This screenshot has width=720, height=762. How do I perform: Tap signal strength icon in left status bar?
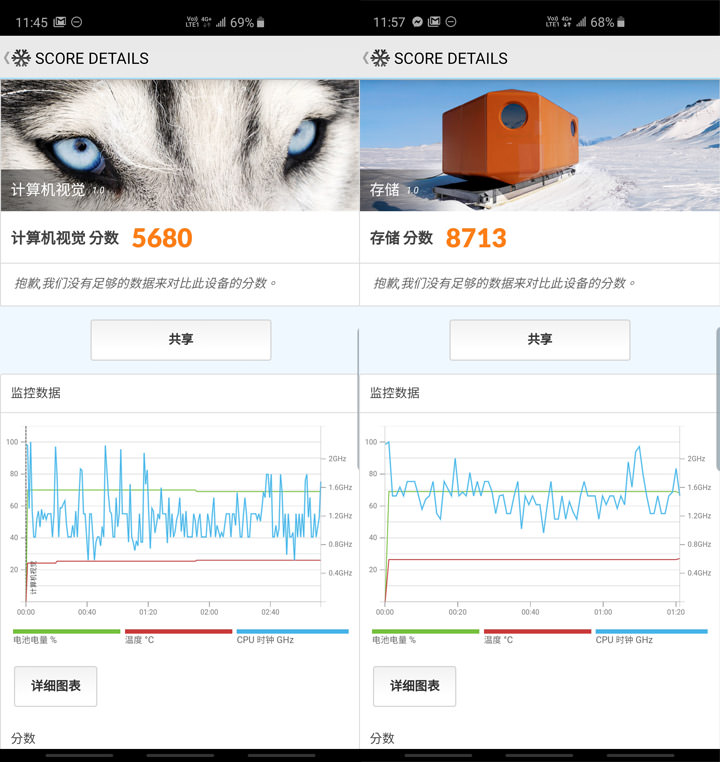(x=221, y=22)
